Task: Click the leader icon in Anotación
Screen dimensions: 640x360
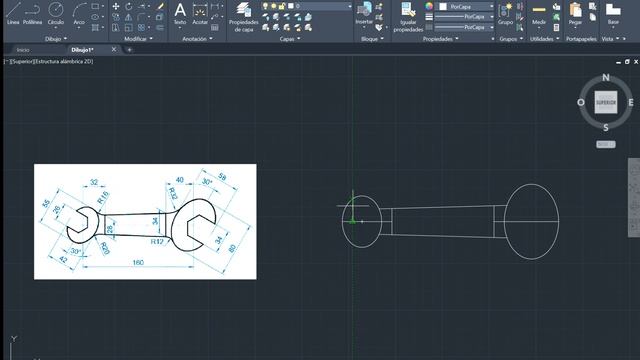Action: [x=215, y=17]
